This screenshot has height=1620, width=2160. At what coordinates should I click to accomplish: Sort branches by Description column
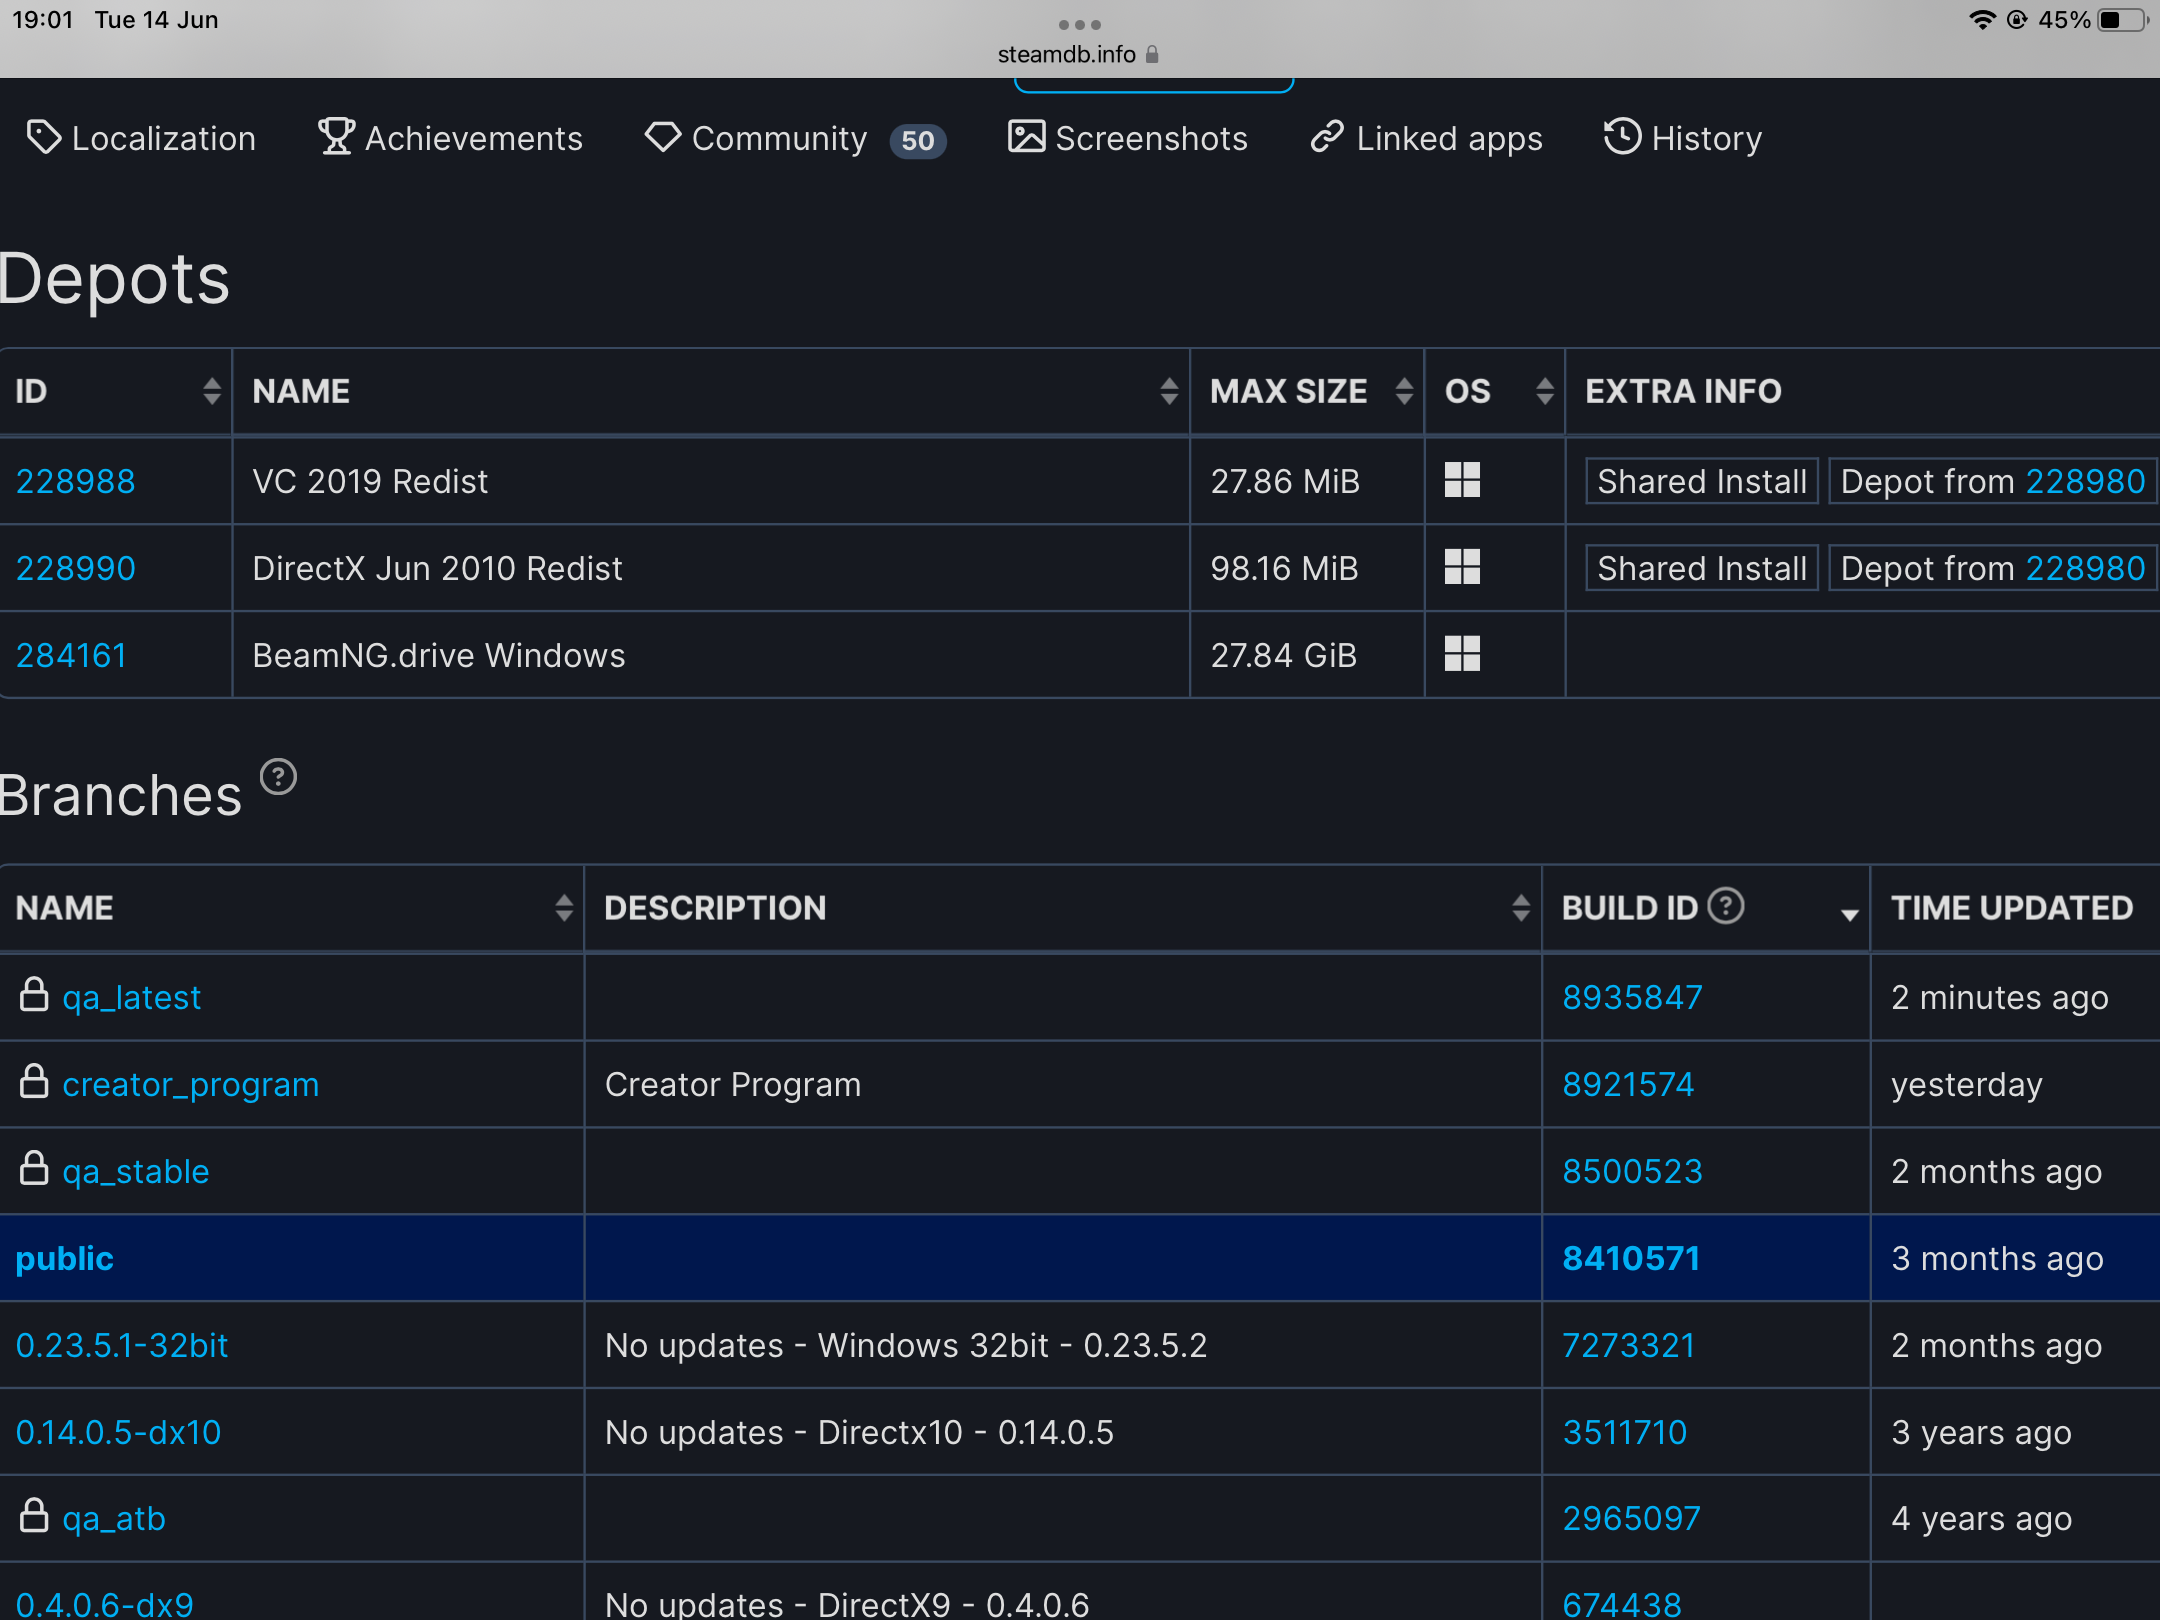pyautogui.click(x=1520, y=908)
